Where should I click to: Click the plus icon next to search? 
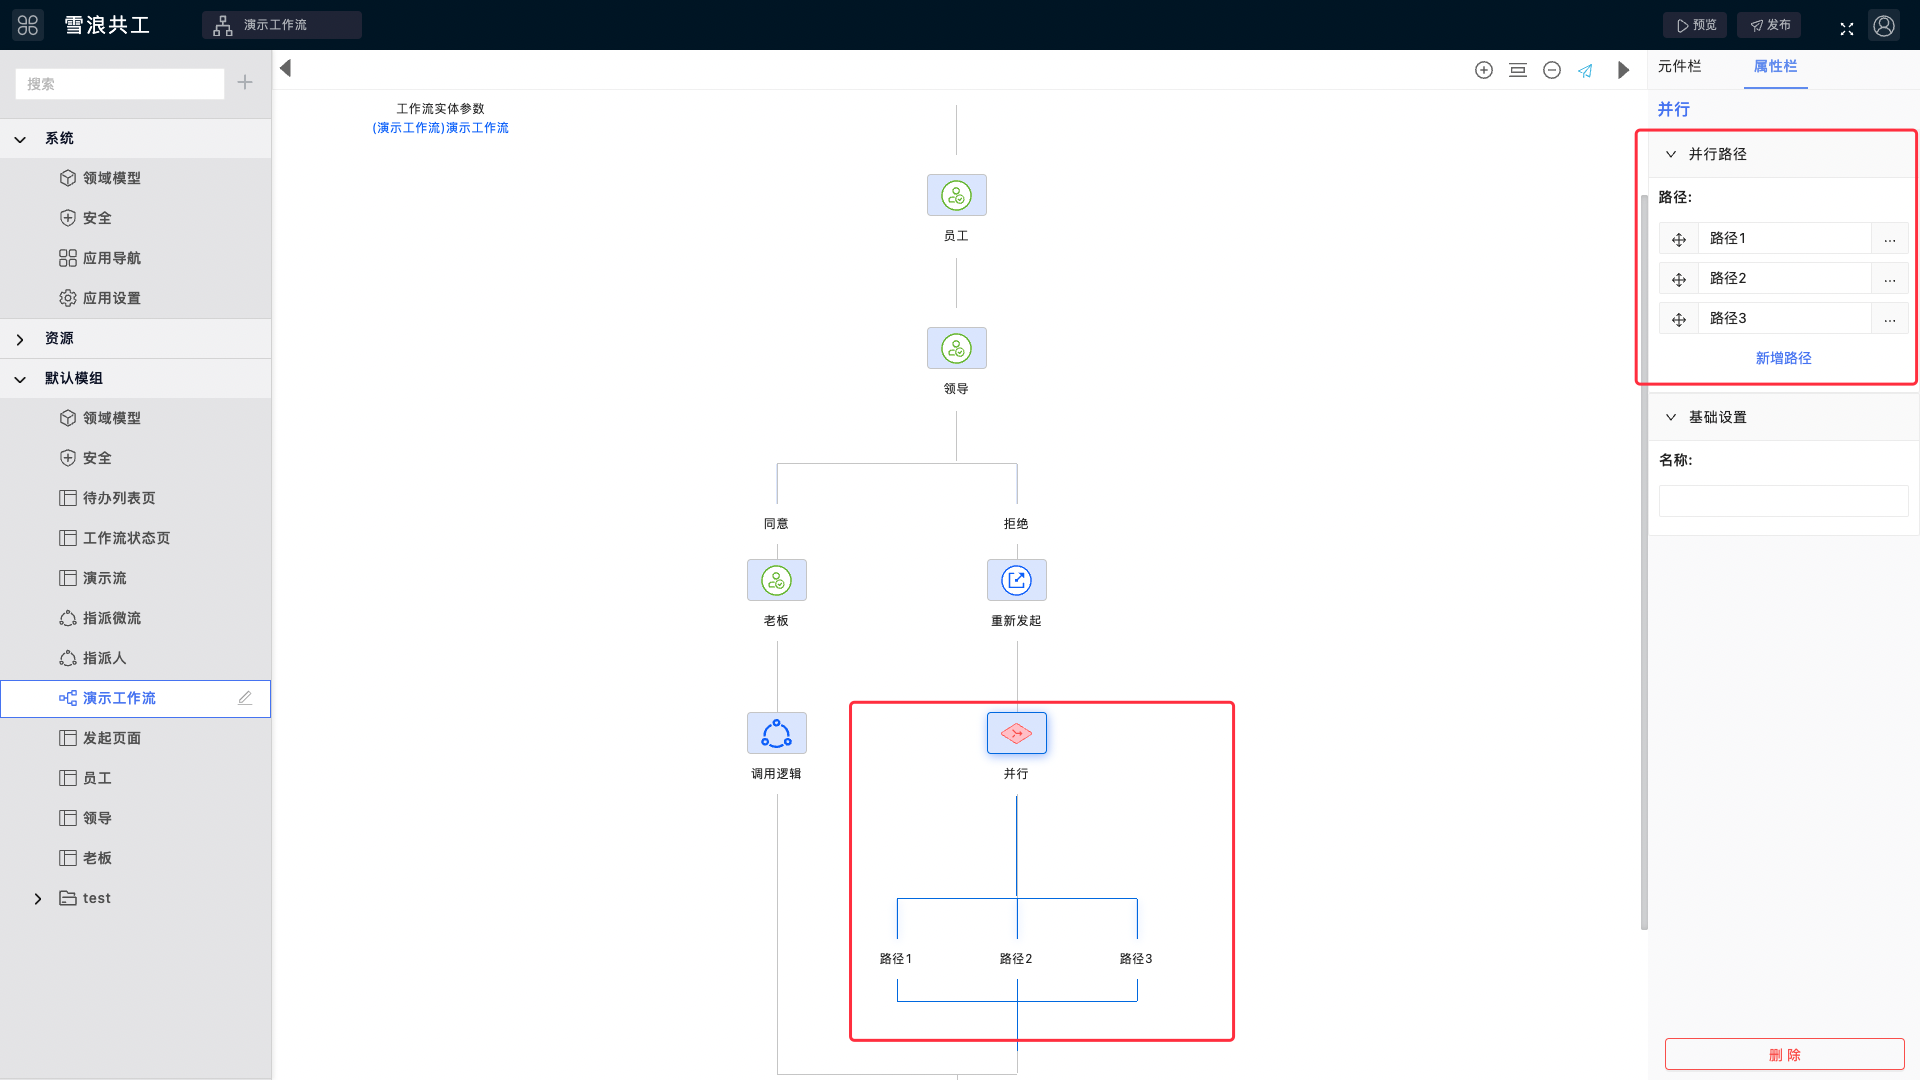245,83
